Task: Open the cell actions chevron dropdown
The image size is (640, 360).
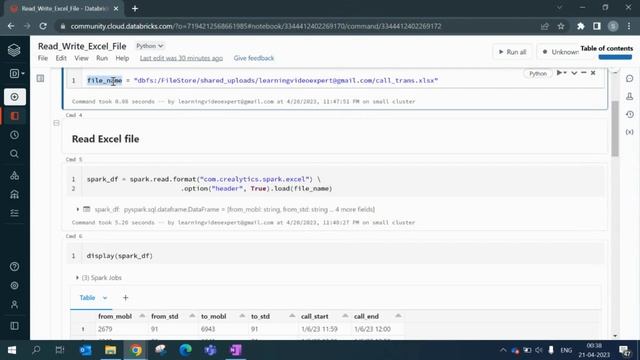Action: click(574, 73)
